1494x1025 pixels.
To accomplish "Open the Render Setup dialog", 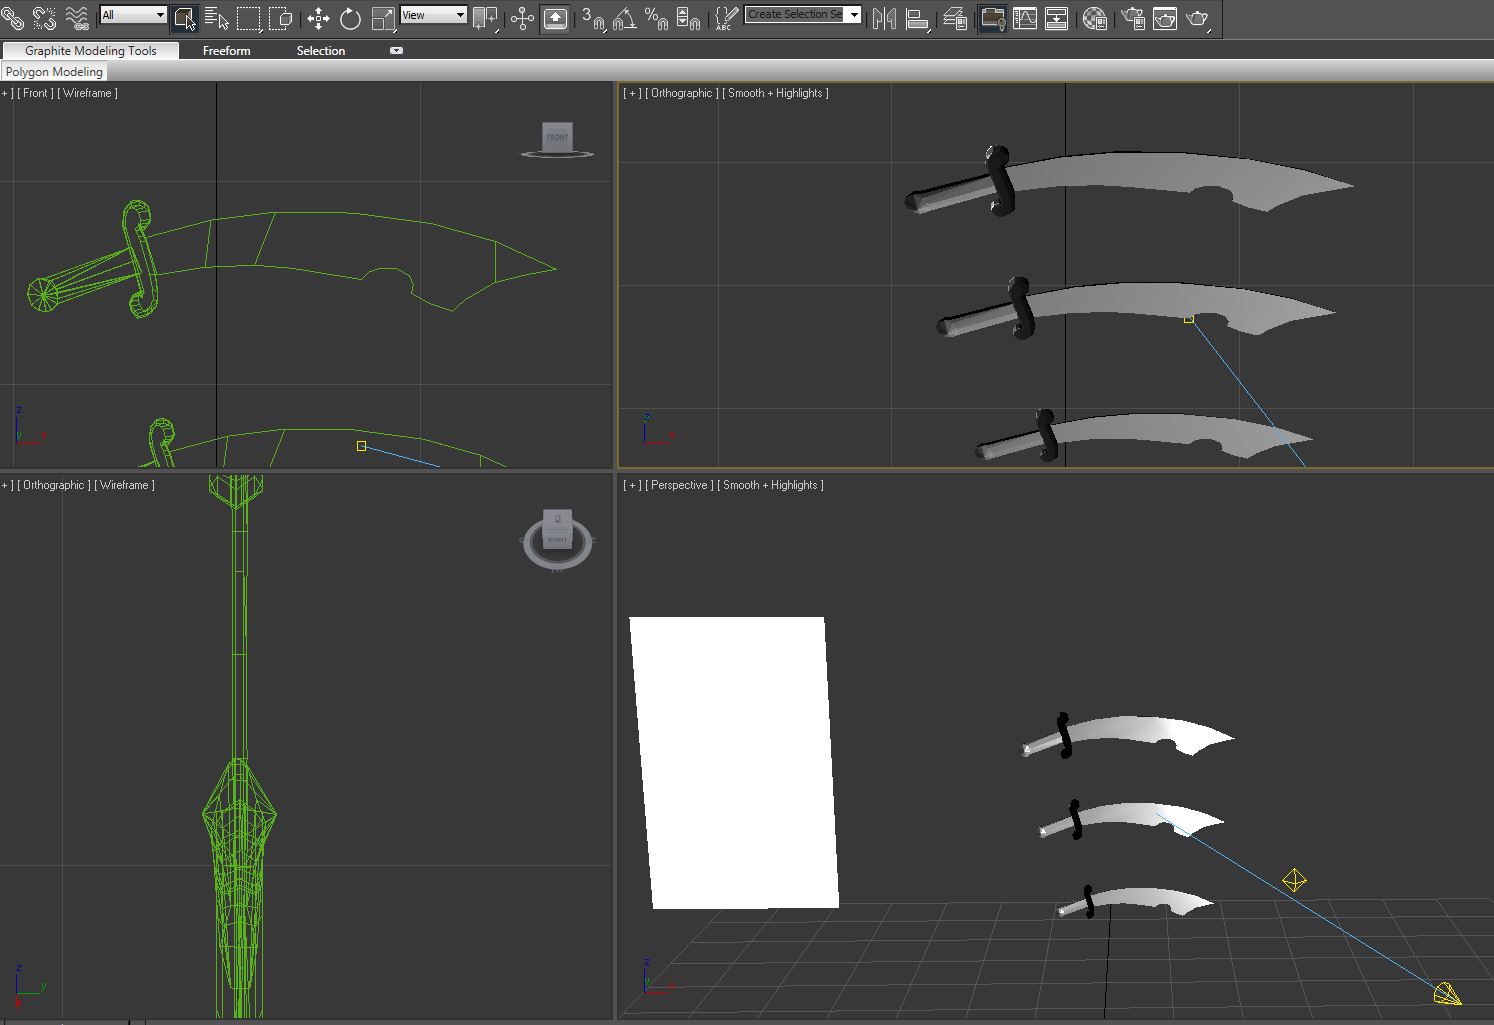I will click(x=1133, y=18).
